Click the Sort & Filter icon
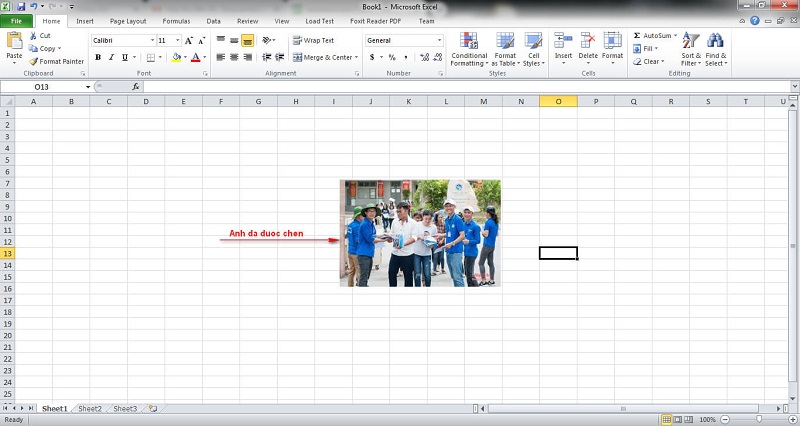800x426 pixels. (x=691, y=48)
